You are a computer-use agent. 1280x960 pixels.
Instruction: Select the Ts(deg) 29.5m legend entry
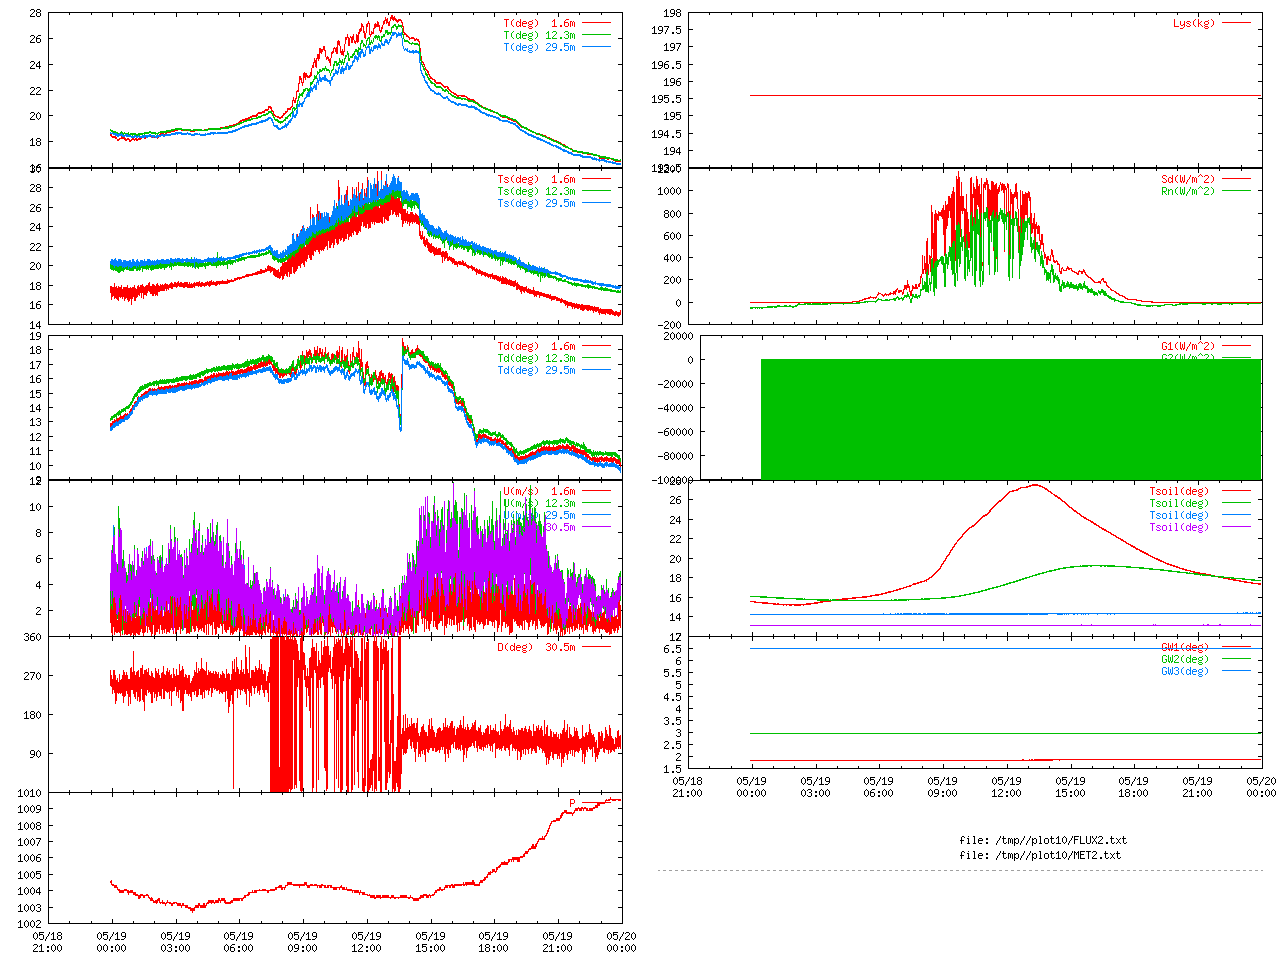click(x=537, y=203)
